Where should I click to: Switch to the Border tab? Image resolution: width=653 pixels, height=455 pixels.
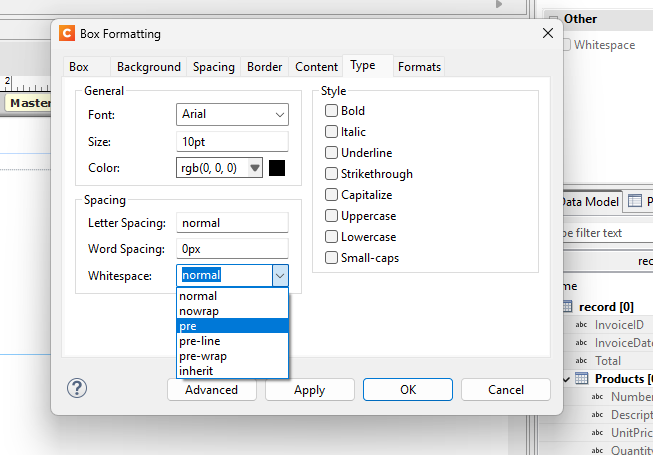click(264, 67)
